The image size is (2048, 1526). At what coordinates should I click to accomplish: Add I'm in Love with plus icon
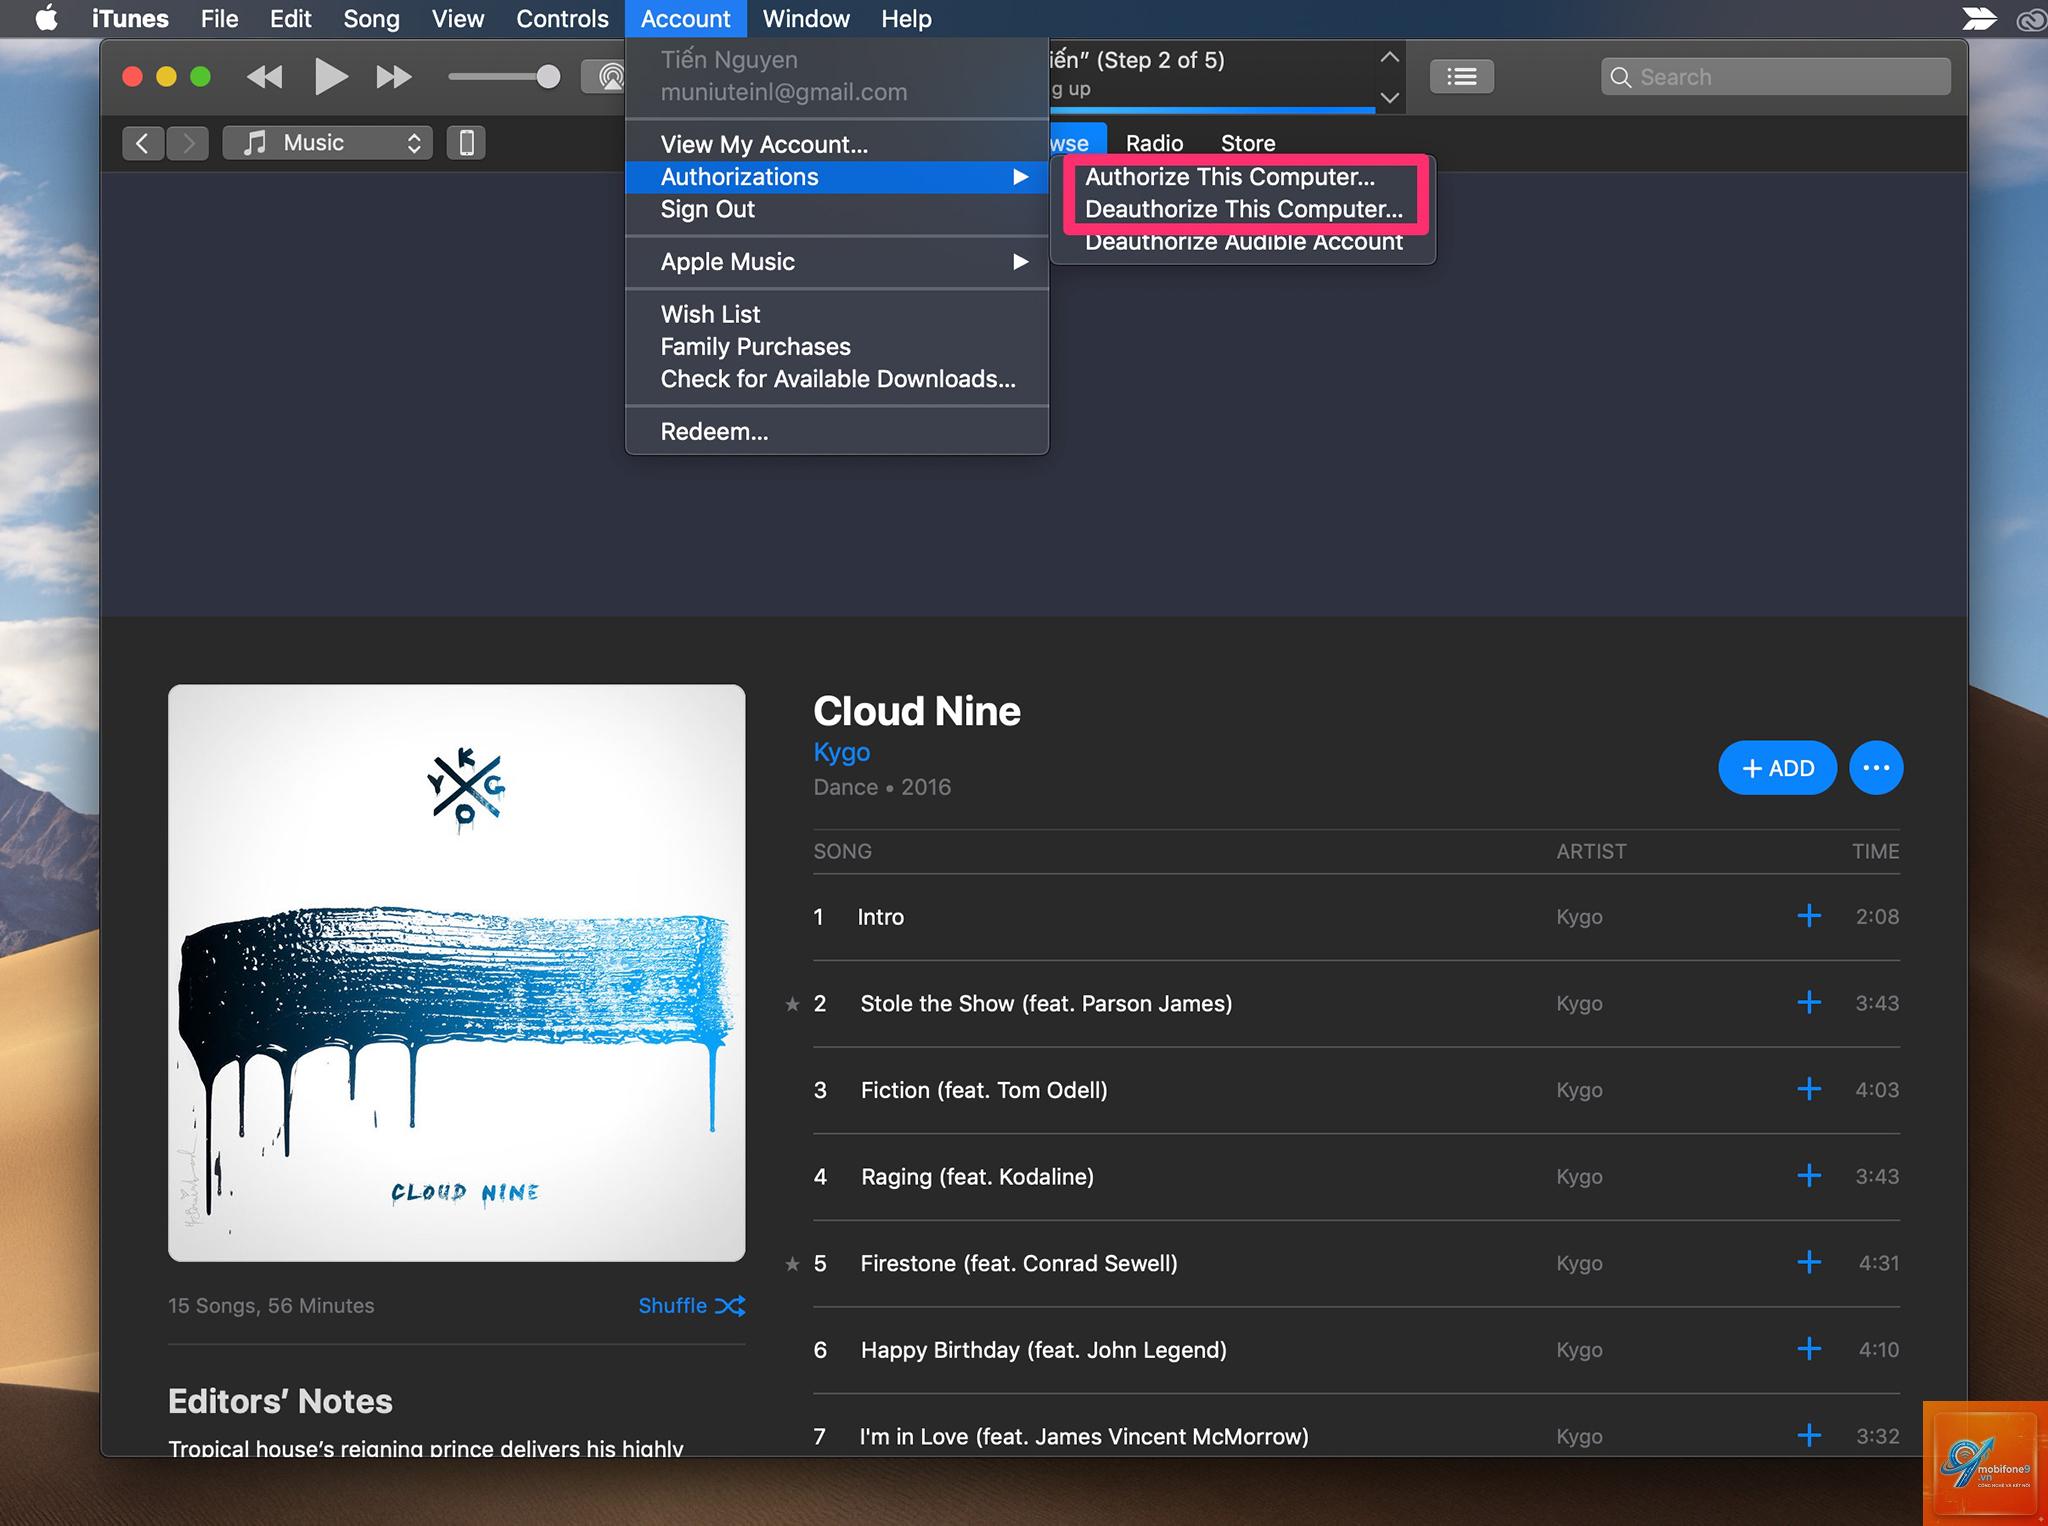(1809, 1436)
